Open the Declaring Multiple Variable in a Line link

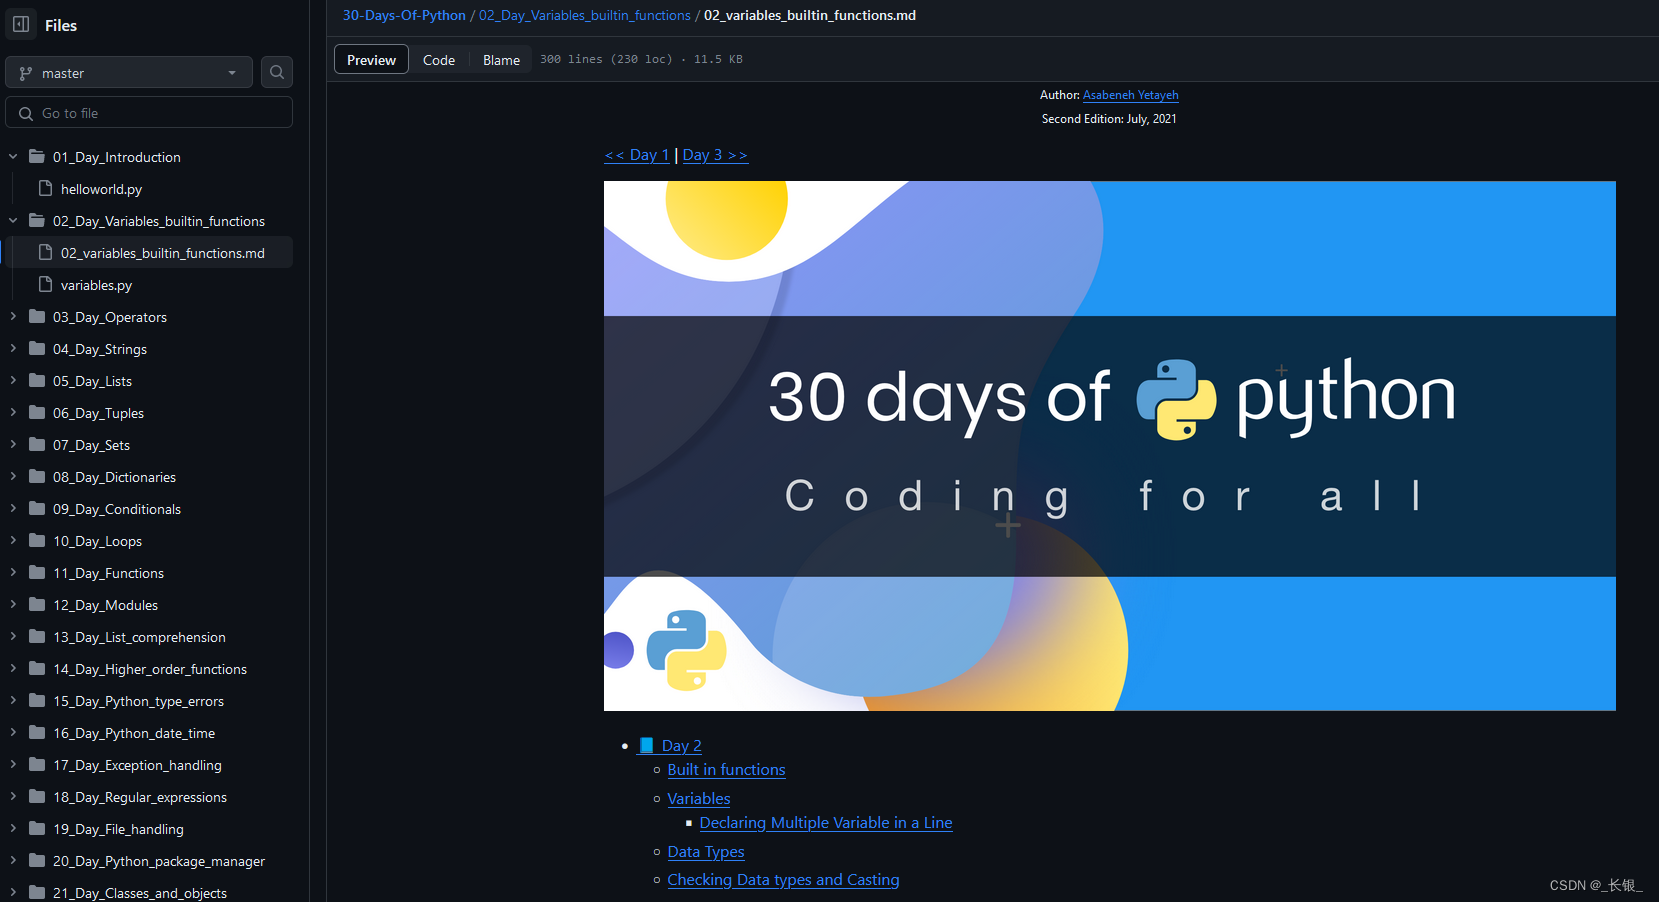tap(825, 822)
